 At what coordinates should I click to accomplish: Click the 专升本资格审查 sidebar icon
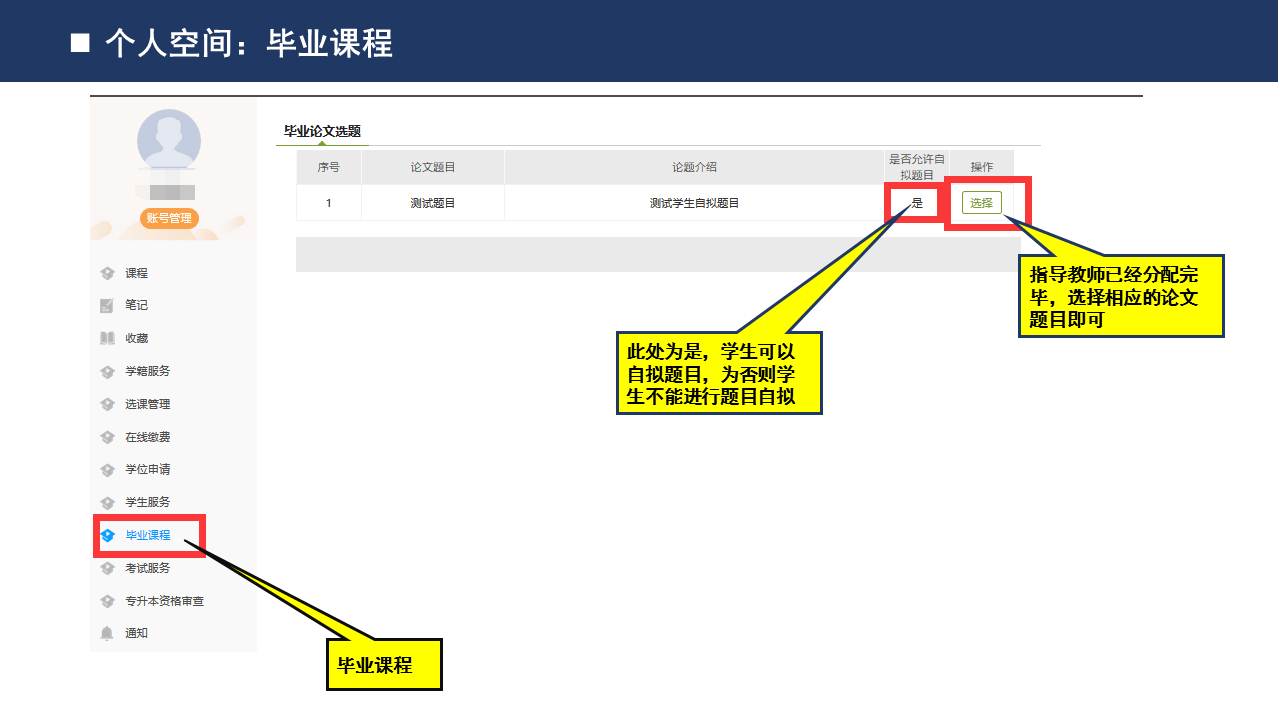(107, 601)
